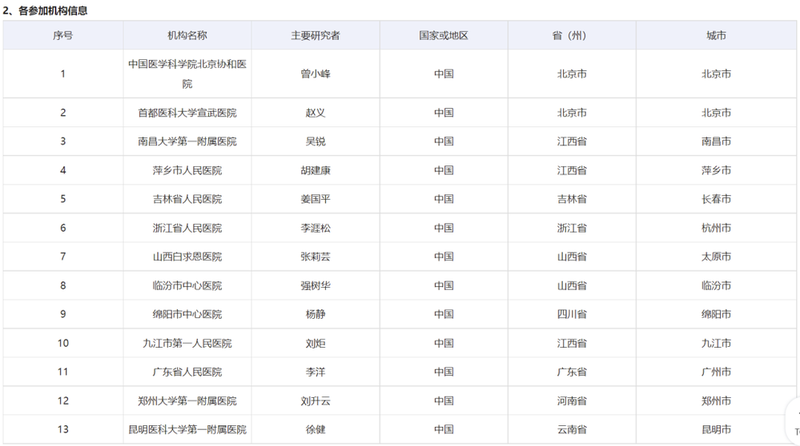Click the 国家或地区 column header
This screenshot has height=446, width=800.
(x=444, y=35)
